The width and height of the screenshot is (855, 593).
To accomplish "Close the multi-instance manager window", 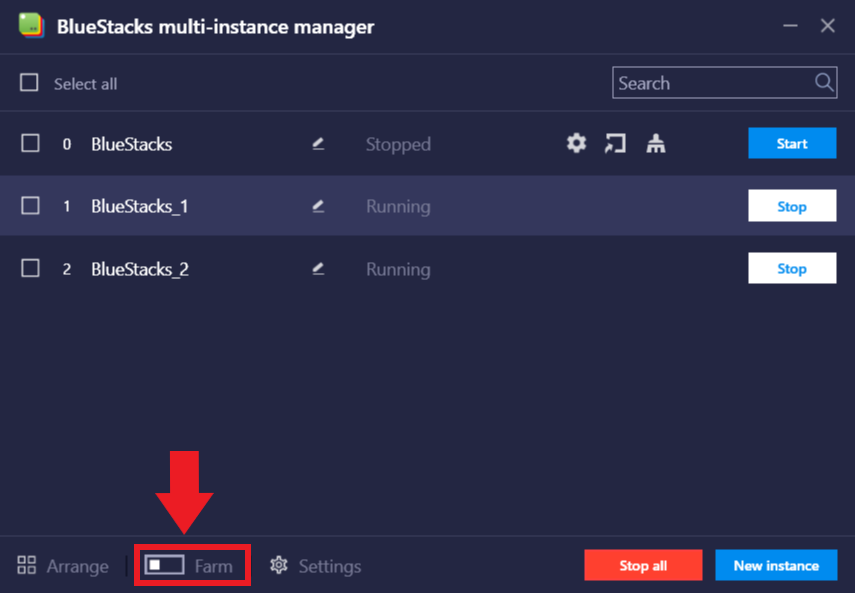I will point(828,26).
